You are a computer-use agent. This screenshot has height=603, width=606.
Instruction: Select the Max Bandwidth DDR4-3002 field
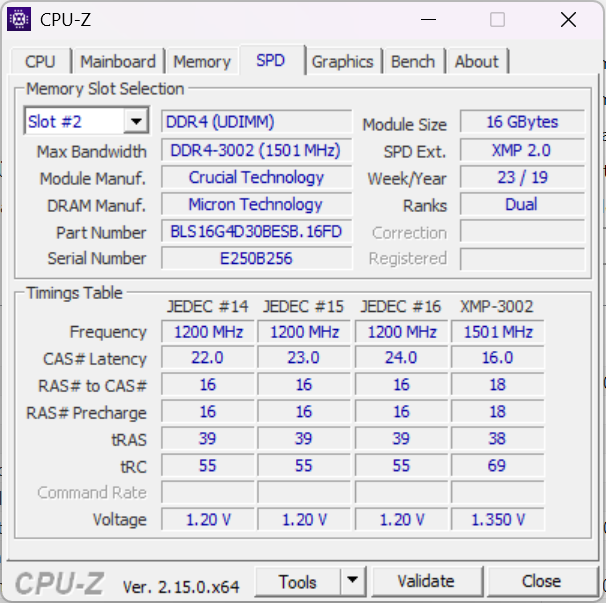256,151
